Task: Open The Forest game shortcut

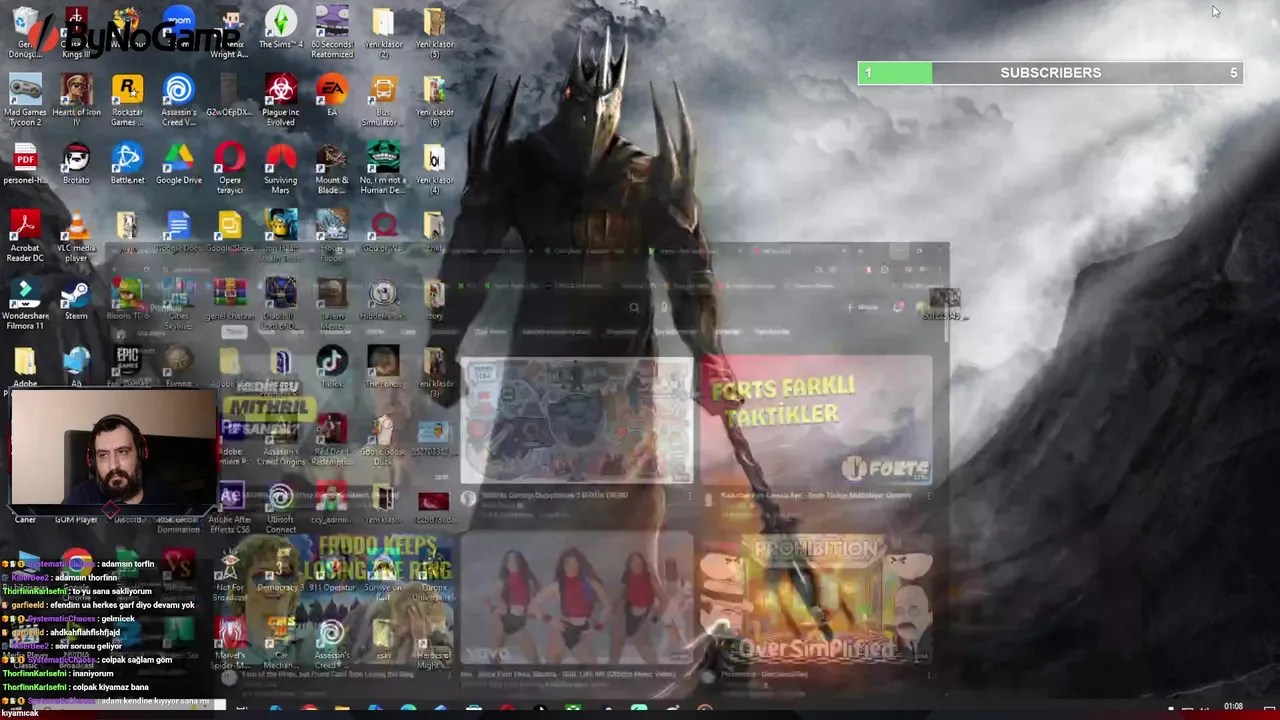Action: pos(383,367)
